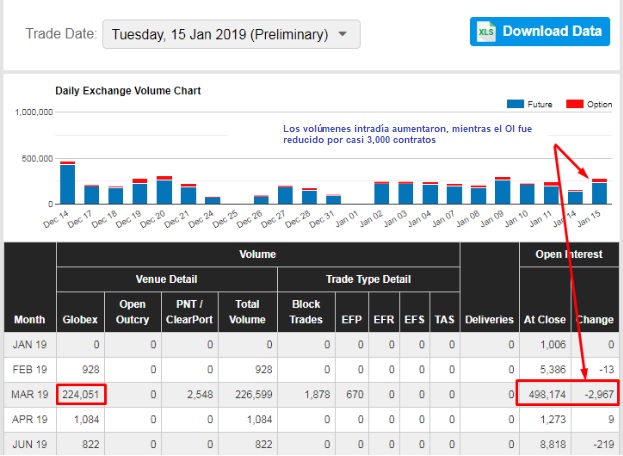Click the MAR 19 block trades 1,878
Viewport: 623px width, 456px height.
coord(317,394)
